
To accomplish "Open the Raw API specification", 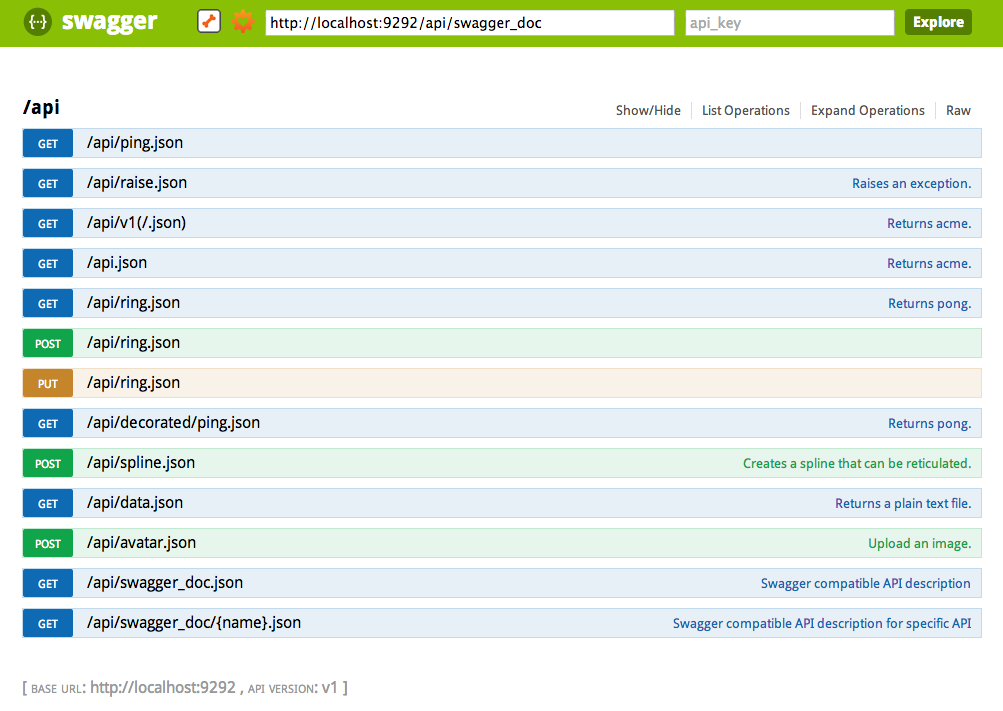I will click(x=957, y=110).
